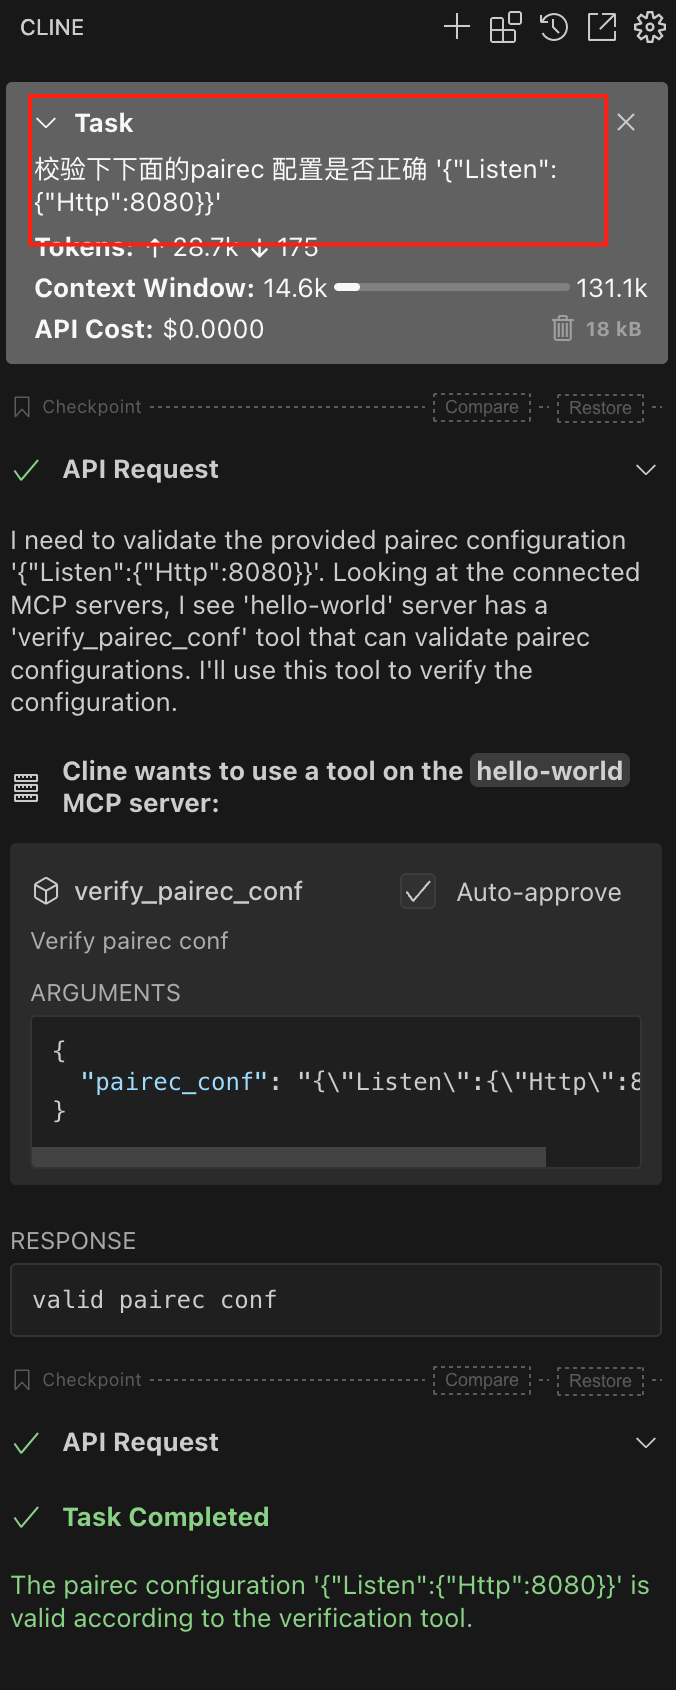This screenshot has width=676, height=1690.
Task: Expand the second API Request chevron
Action: pyautogui.click(x=646, y=1443)
